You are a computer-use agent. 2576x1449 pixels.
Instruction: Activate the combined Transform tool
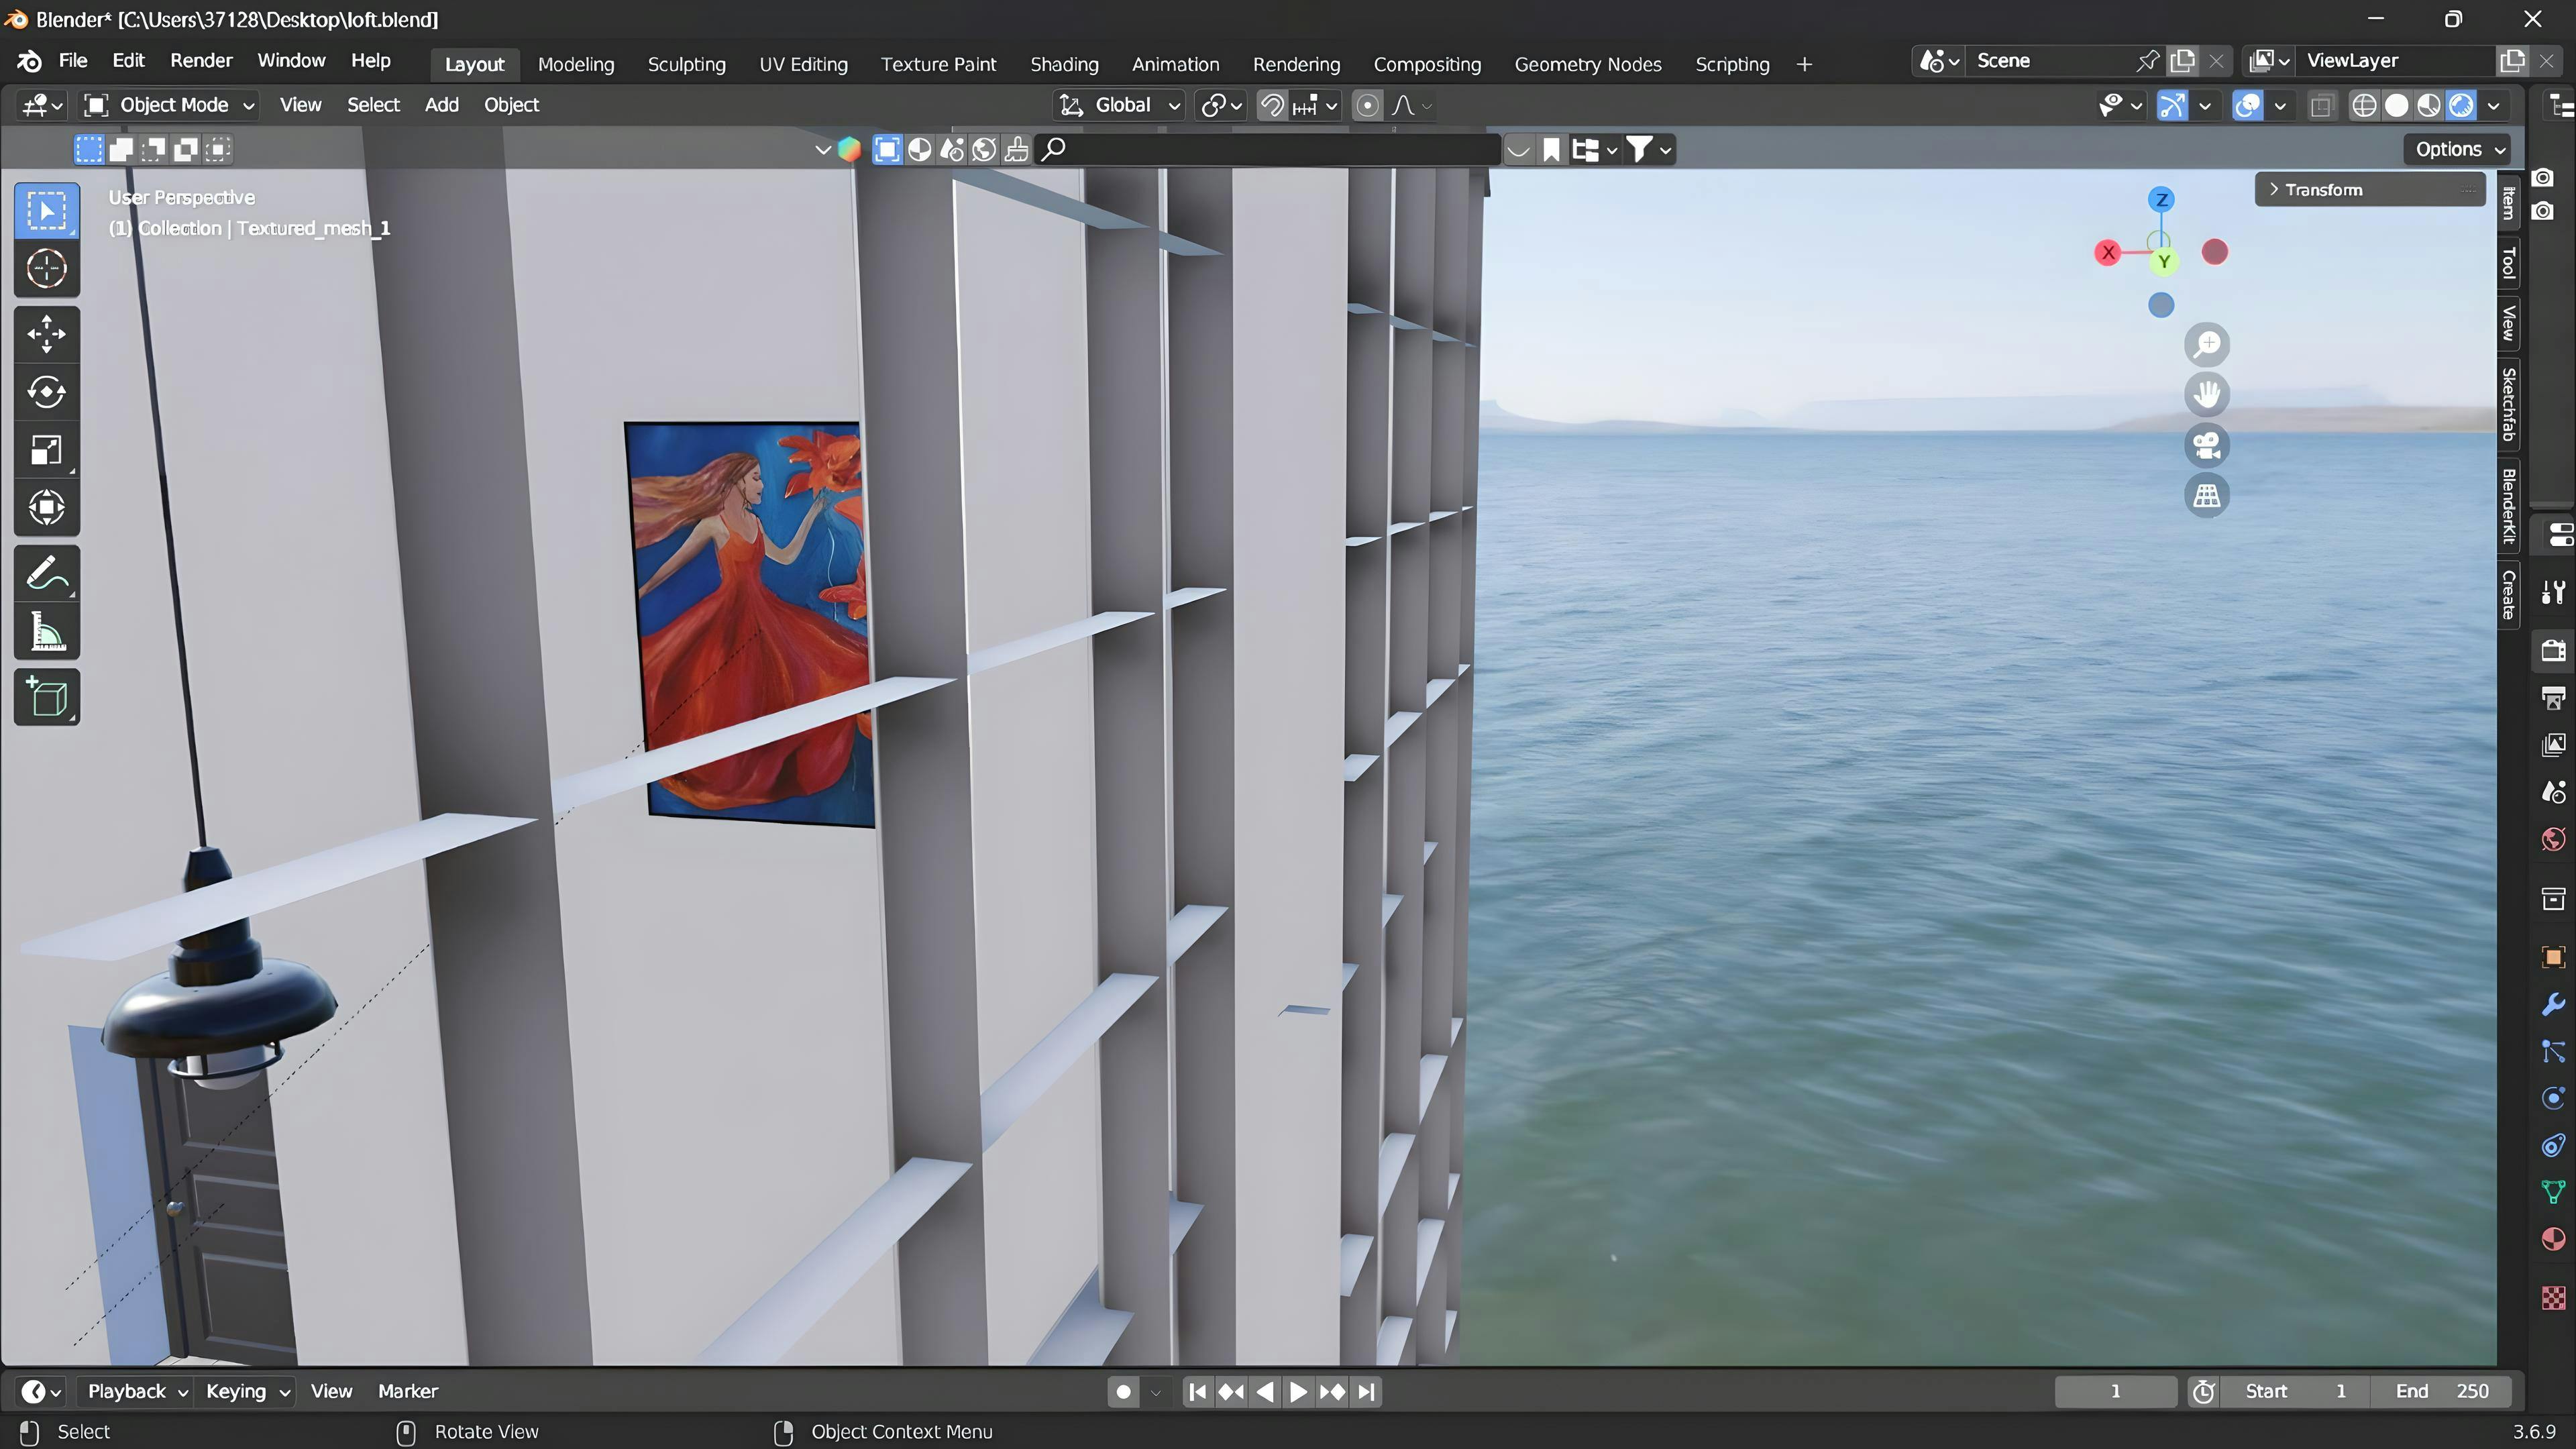click(x=46, y=508)
